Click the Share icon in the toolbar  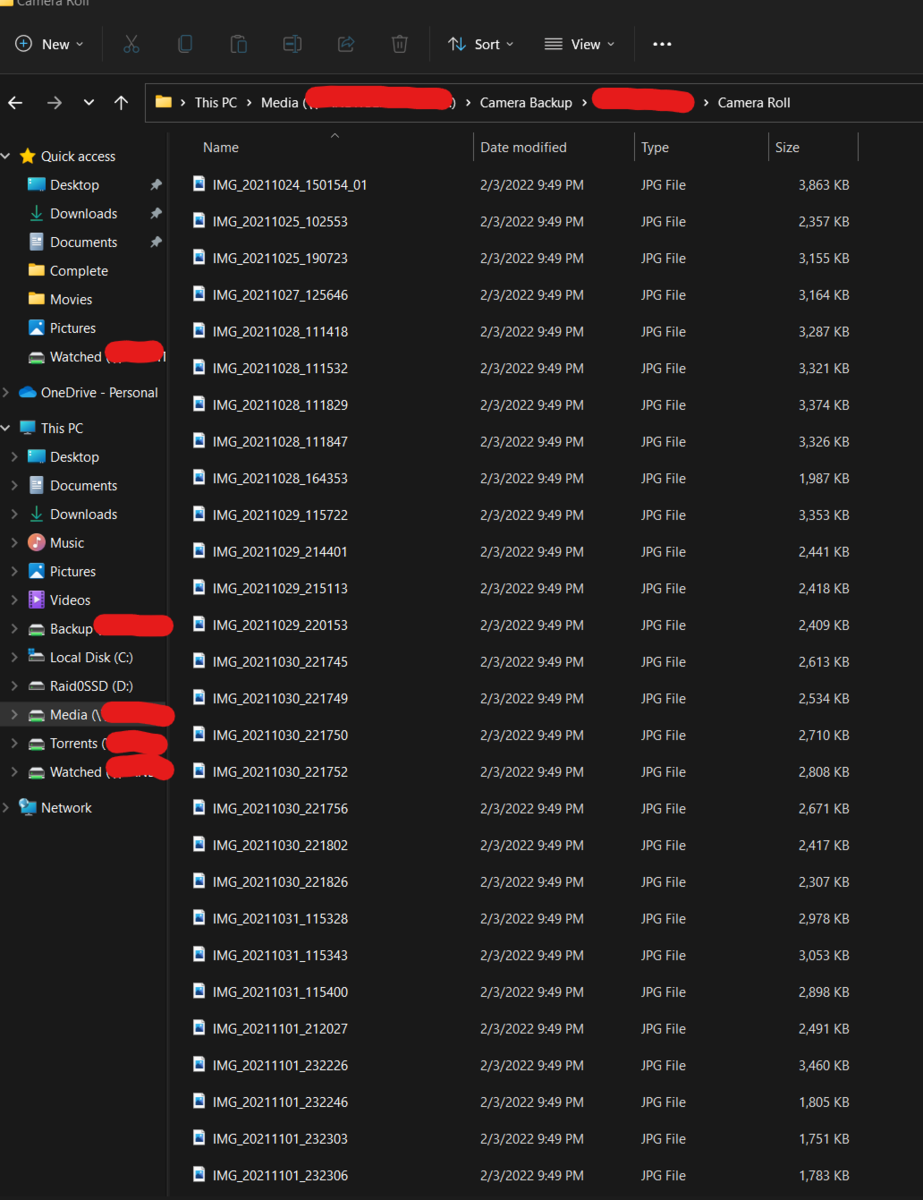click(346, 44)
